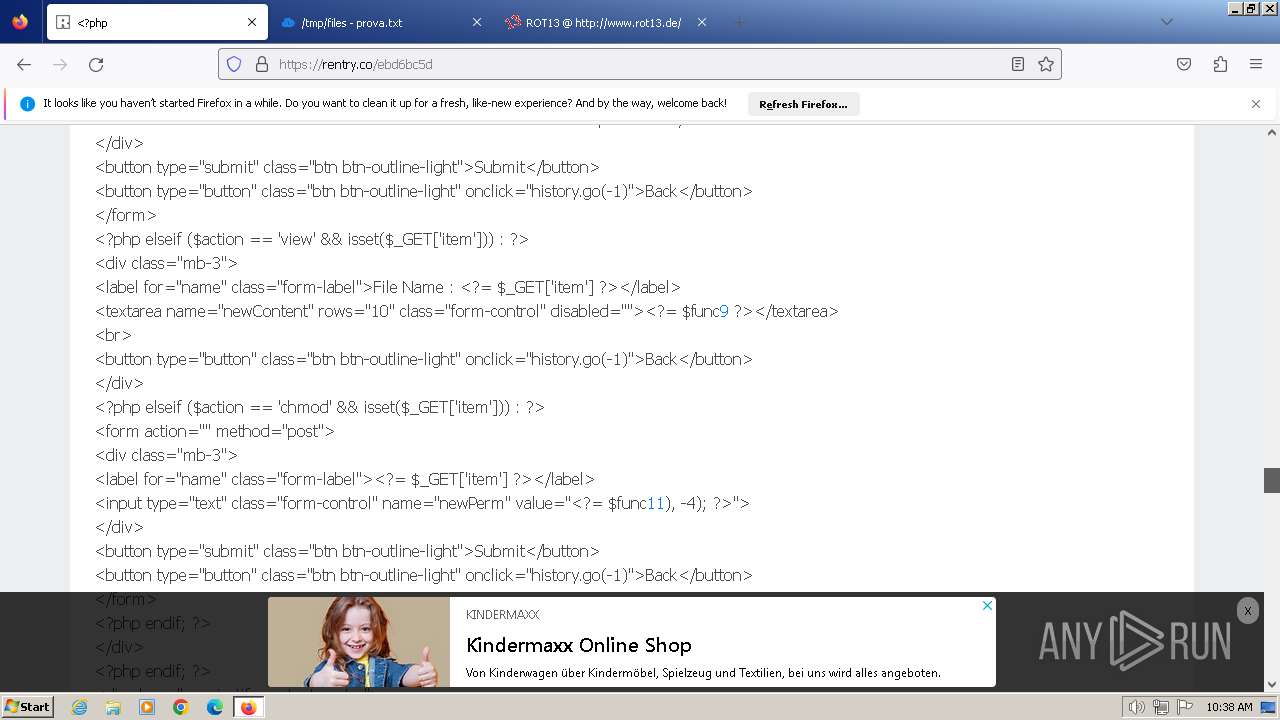Click the blue number 9 after $func

tap(724, 311)
